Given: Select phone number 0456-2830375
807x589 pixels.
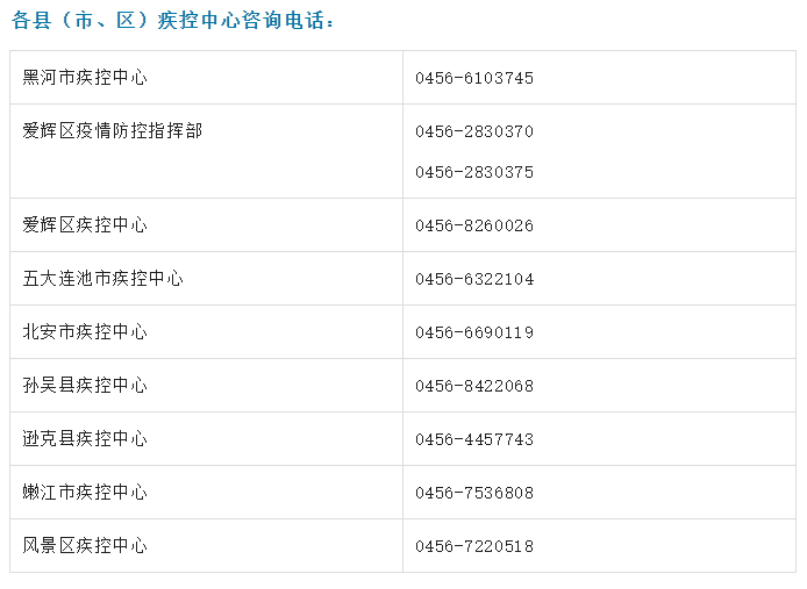Looking at the screenshot, I should [474, 172].
